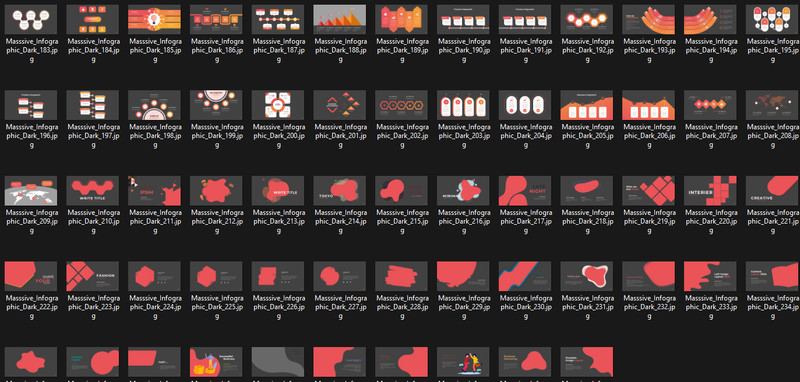Image resolution: width=800 pixels, height=382 pixels.
Task: Select thumbnail Masssive_Infographic_Dark_222.jpg
Action: click(31, 276)
